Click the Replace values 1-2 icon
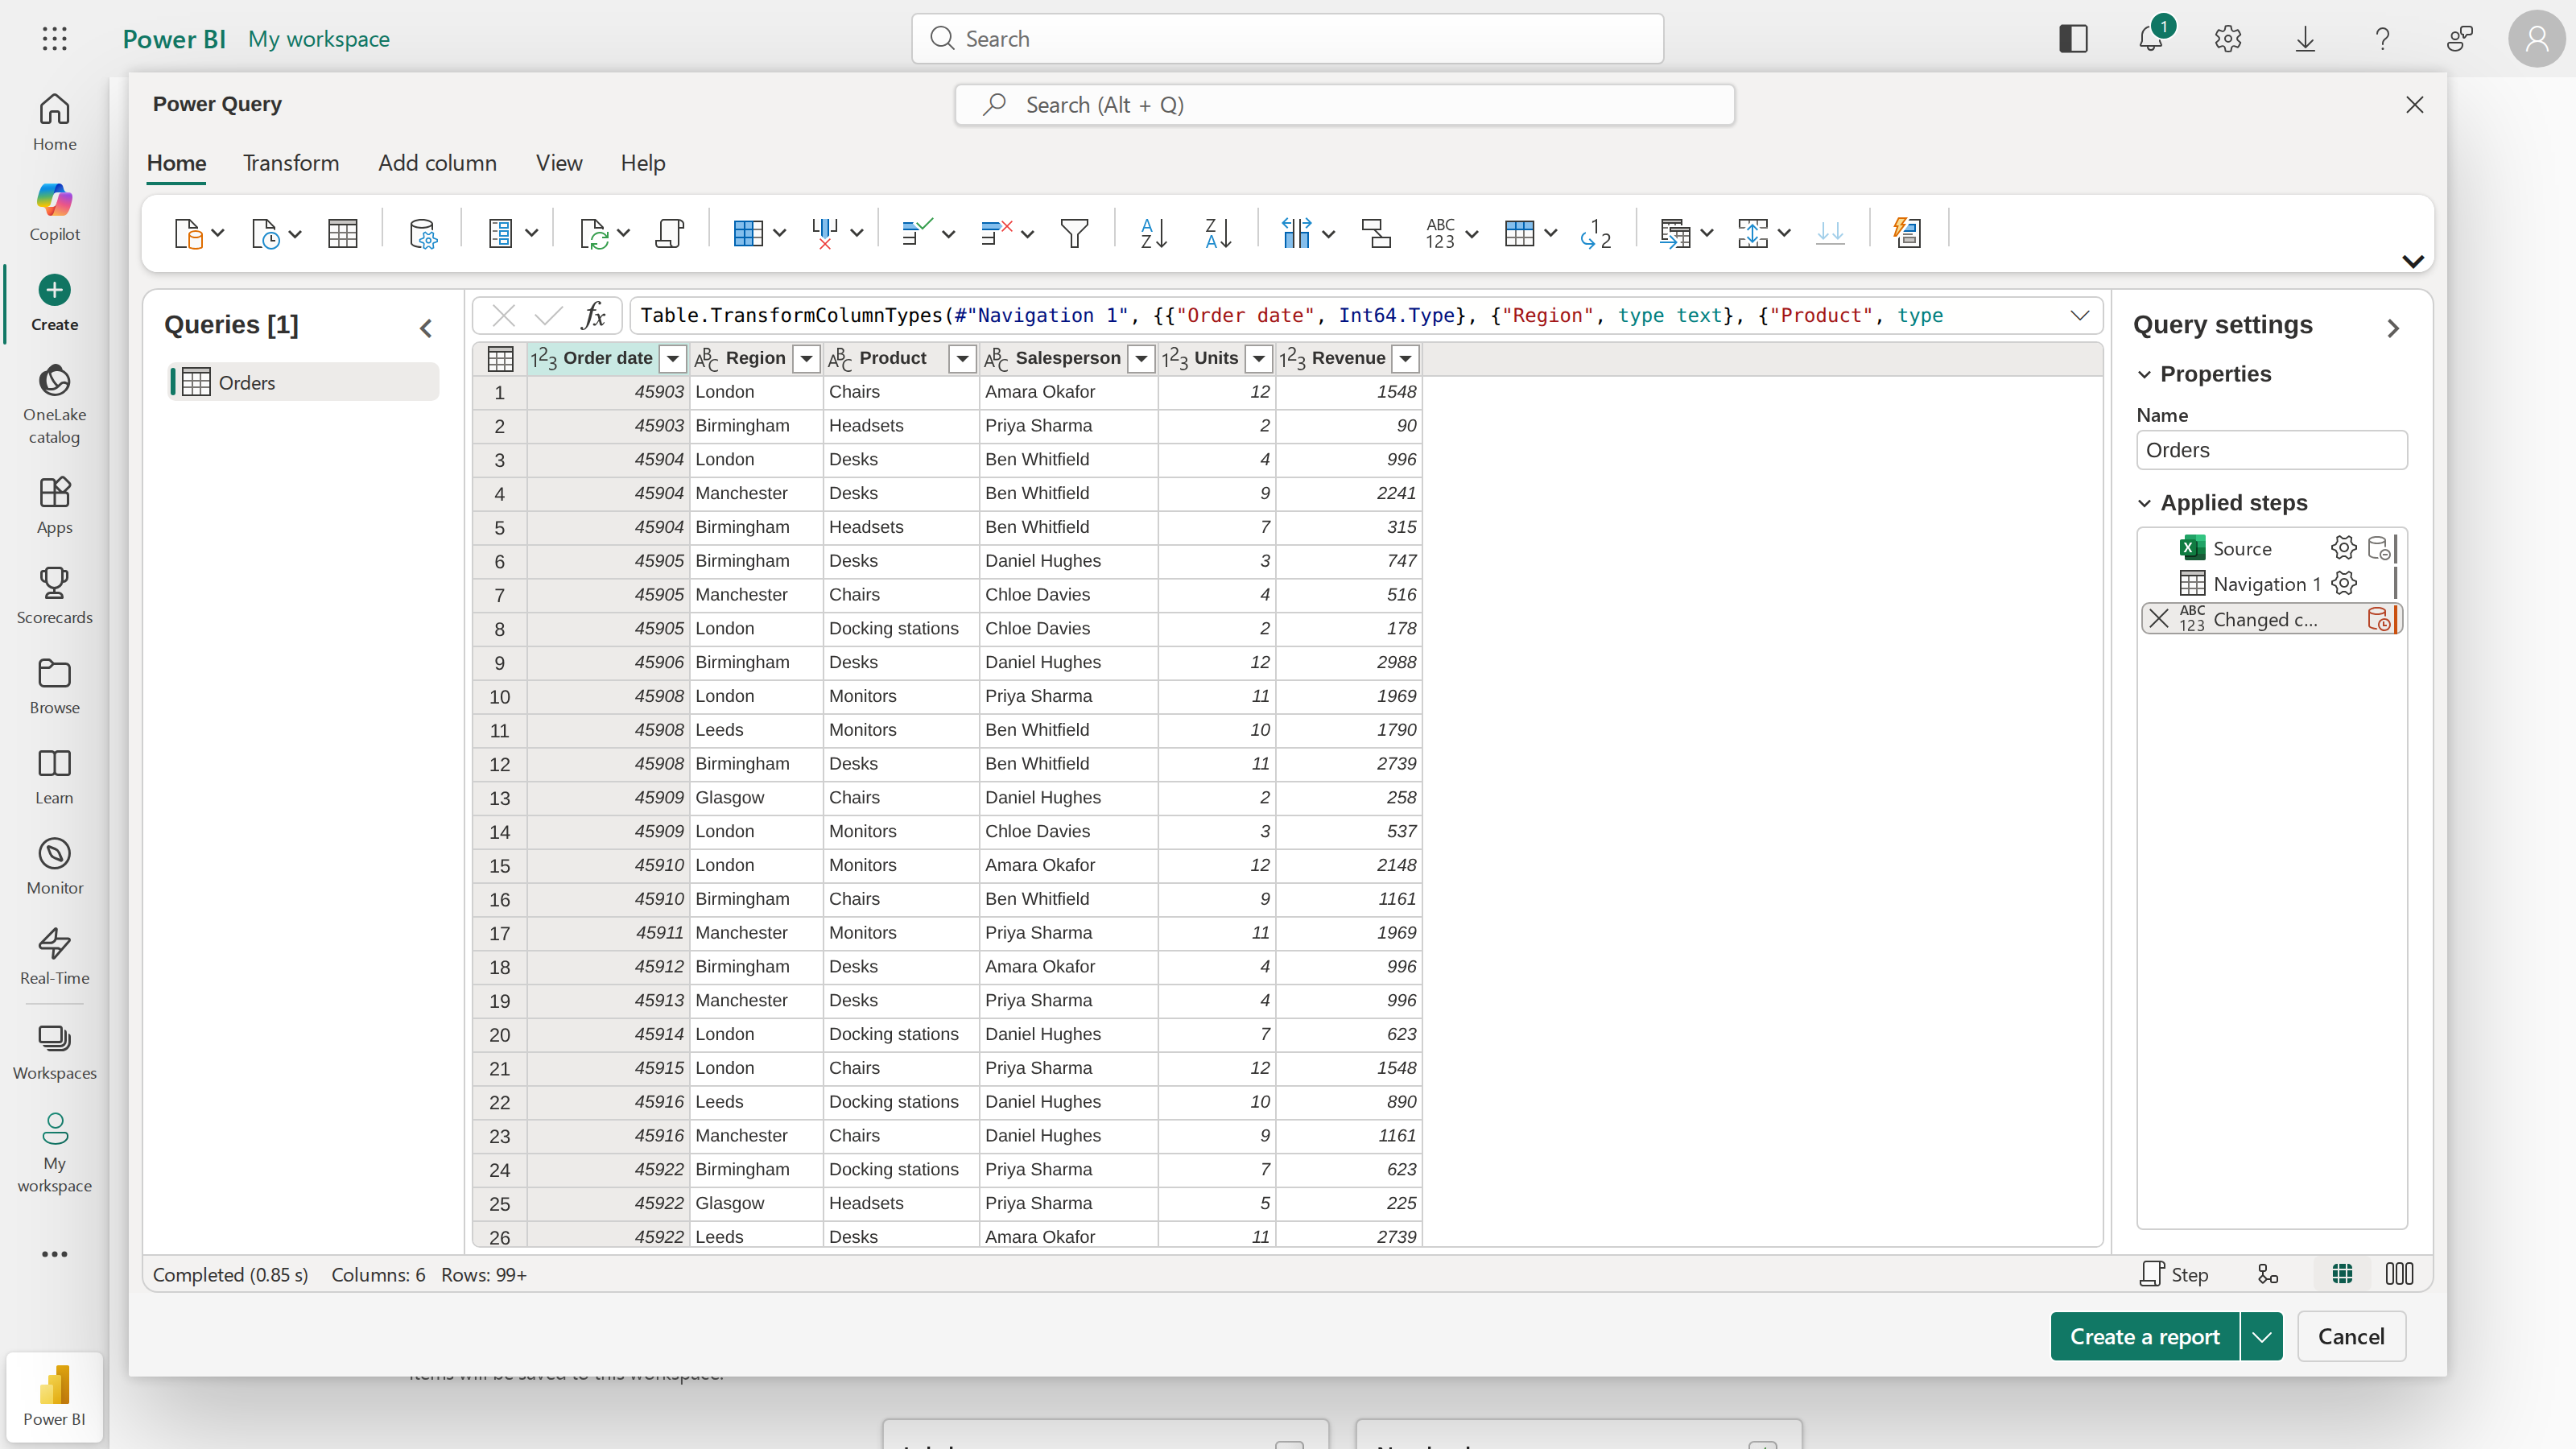The width and height of the screenshot is (2576, 1449). pyautogui.click(x=1596, y=233)
